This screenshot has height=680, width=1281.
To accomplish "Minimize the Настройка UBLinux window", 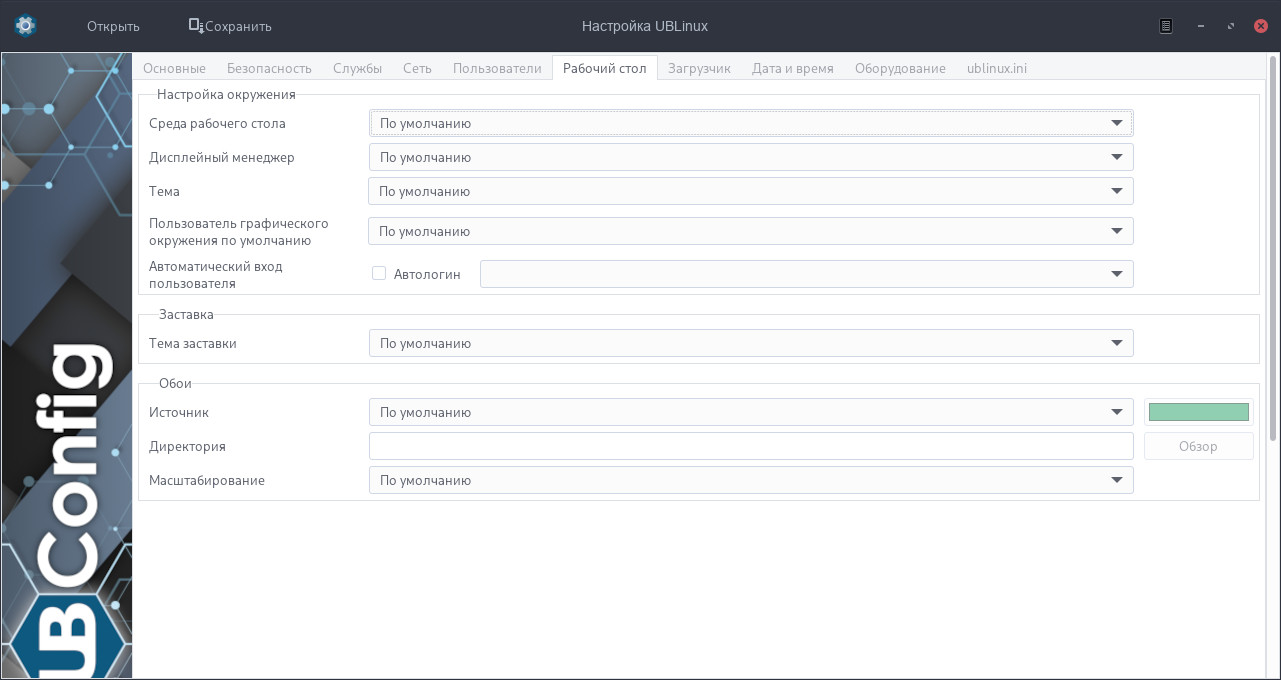I will coord(1201,26).
